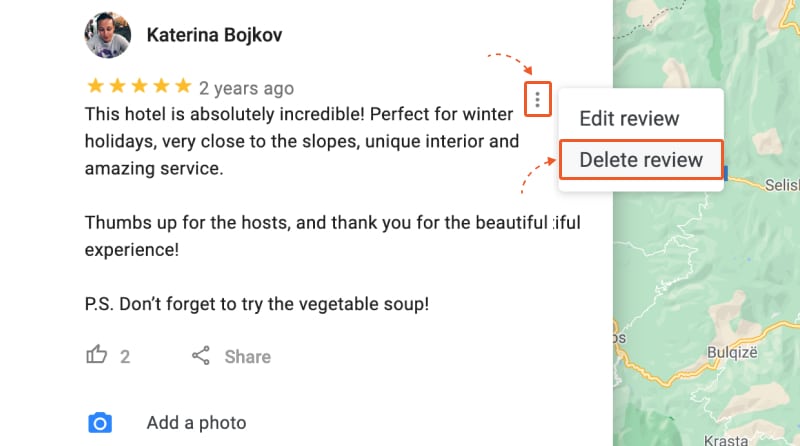Click the blue camera icon
This screenshot has width=800, height=446.
coord(99,422)
